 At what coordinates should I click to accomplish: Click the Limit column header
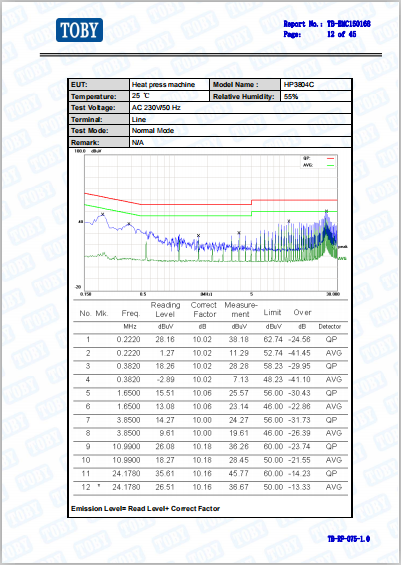272,312
